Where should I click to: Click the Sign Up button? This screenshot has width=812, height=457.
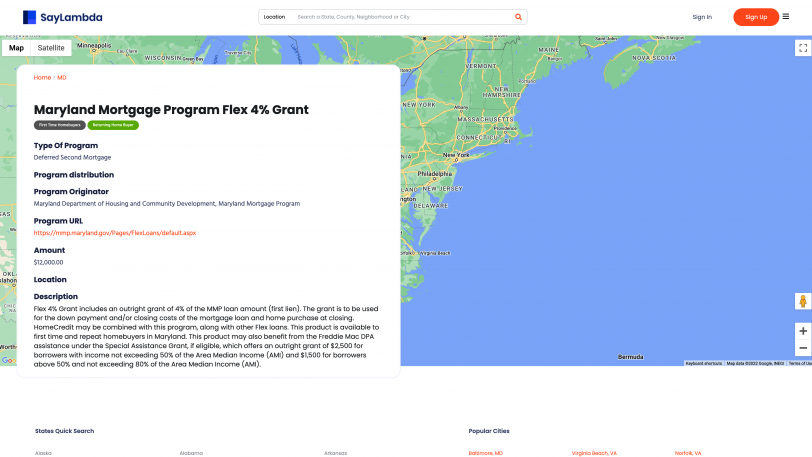click(x=755, y=17)
